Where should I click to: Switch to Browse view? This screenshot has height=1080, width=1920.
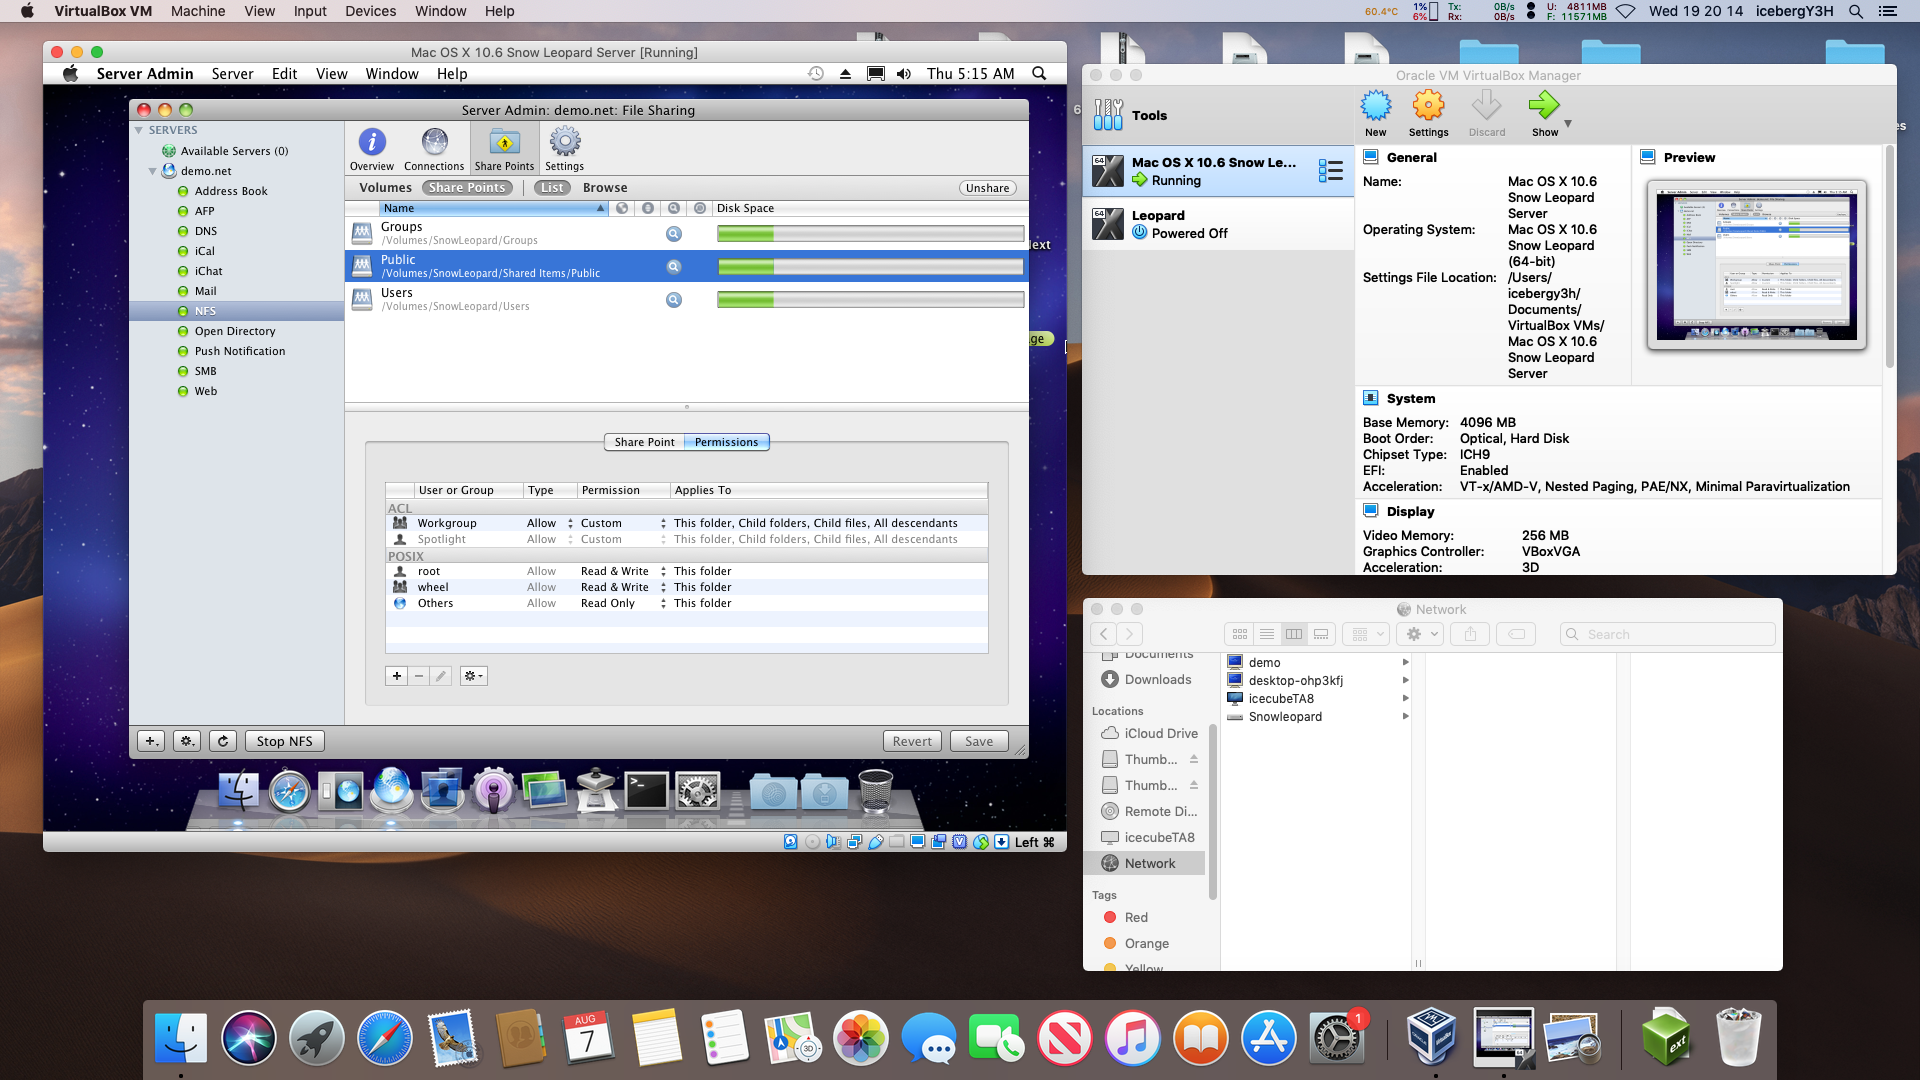tap(605, 188)
